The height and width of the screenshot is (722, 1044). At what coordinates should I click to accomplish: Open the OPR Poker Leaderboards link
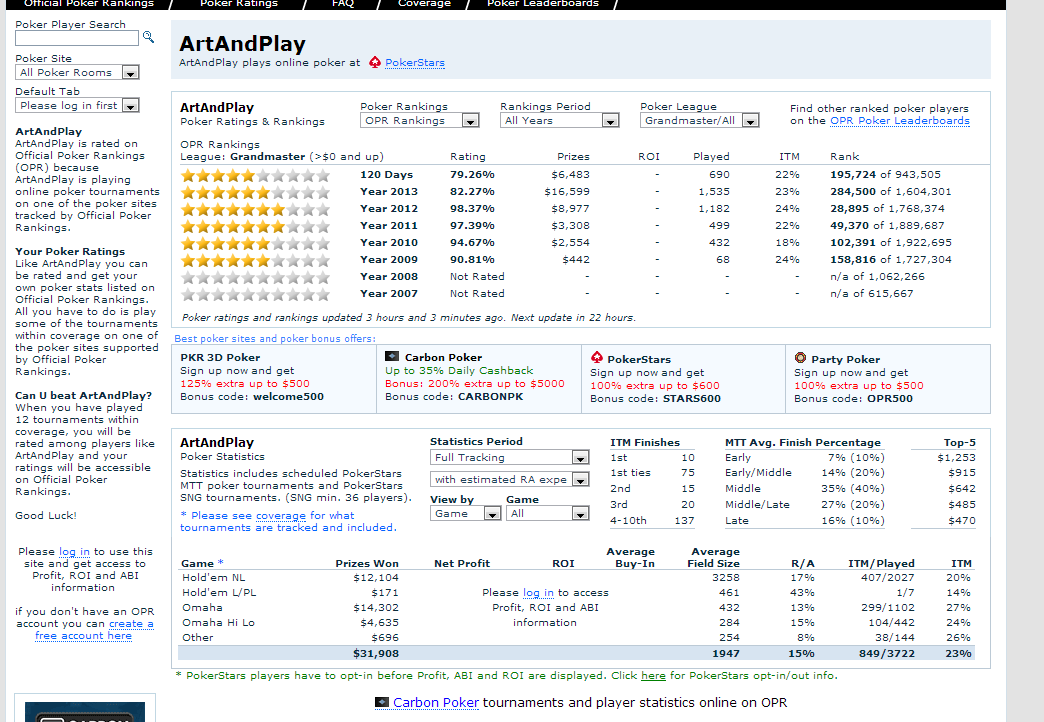(x=900, y=121)
